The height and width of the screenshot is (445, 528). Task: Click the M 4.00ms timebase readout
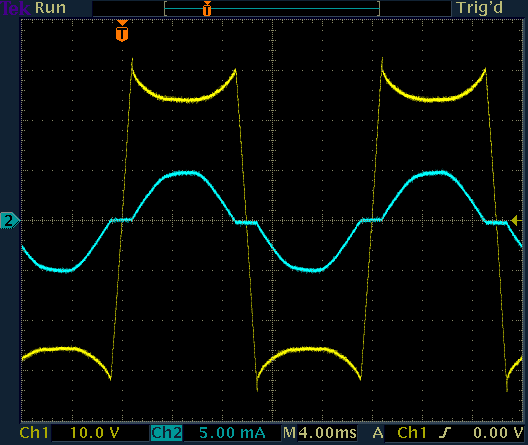click(x=320, y=433)
